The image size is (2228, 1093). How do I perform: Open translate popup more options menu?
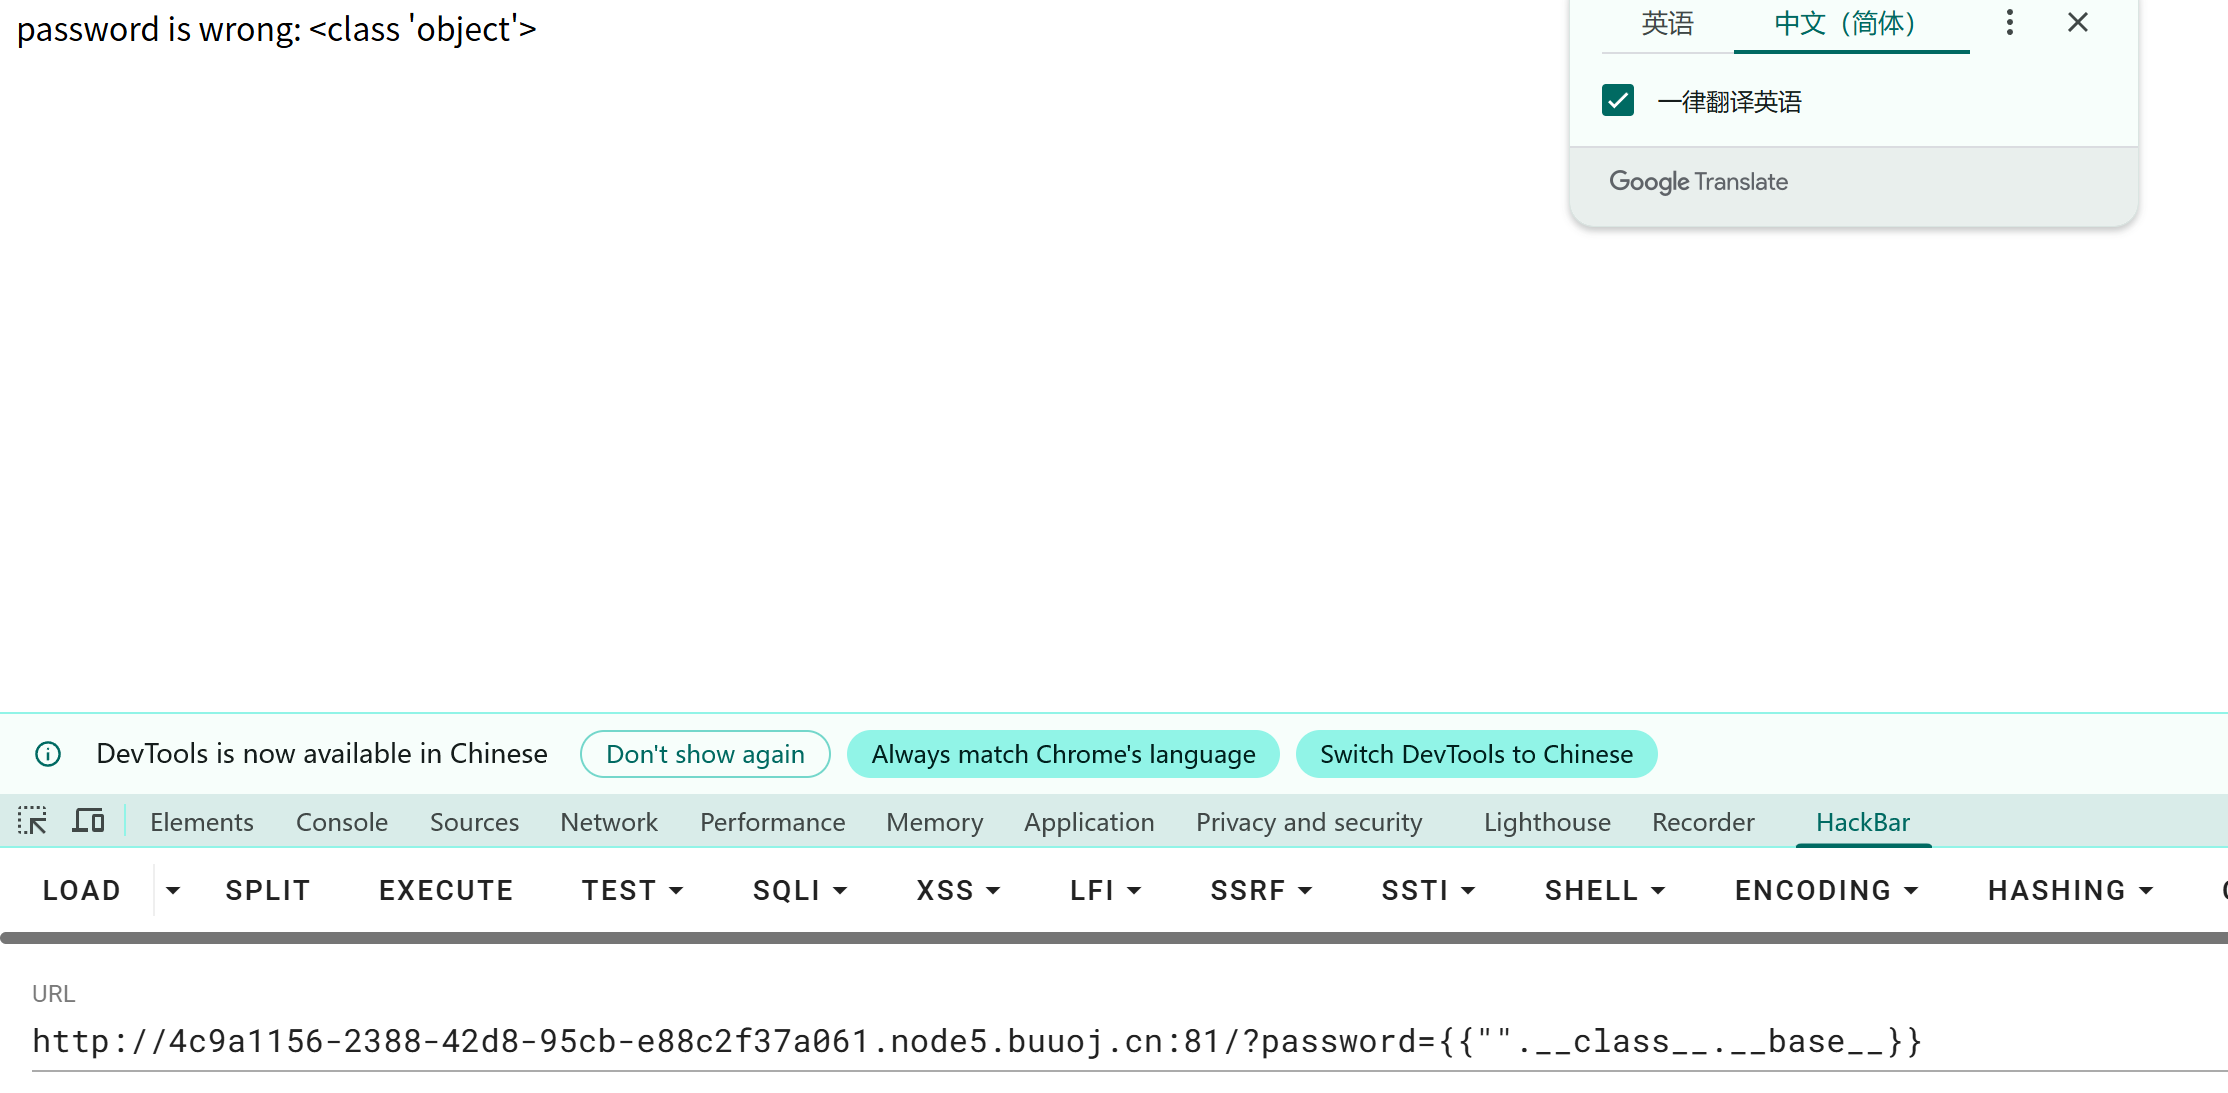pos(2009,23)
